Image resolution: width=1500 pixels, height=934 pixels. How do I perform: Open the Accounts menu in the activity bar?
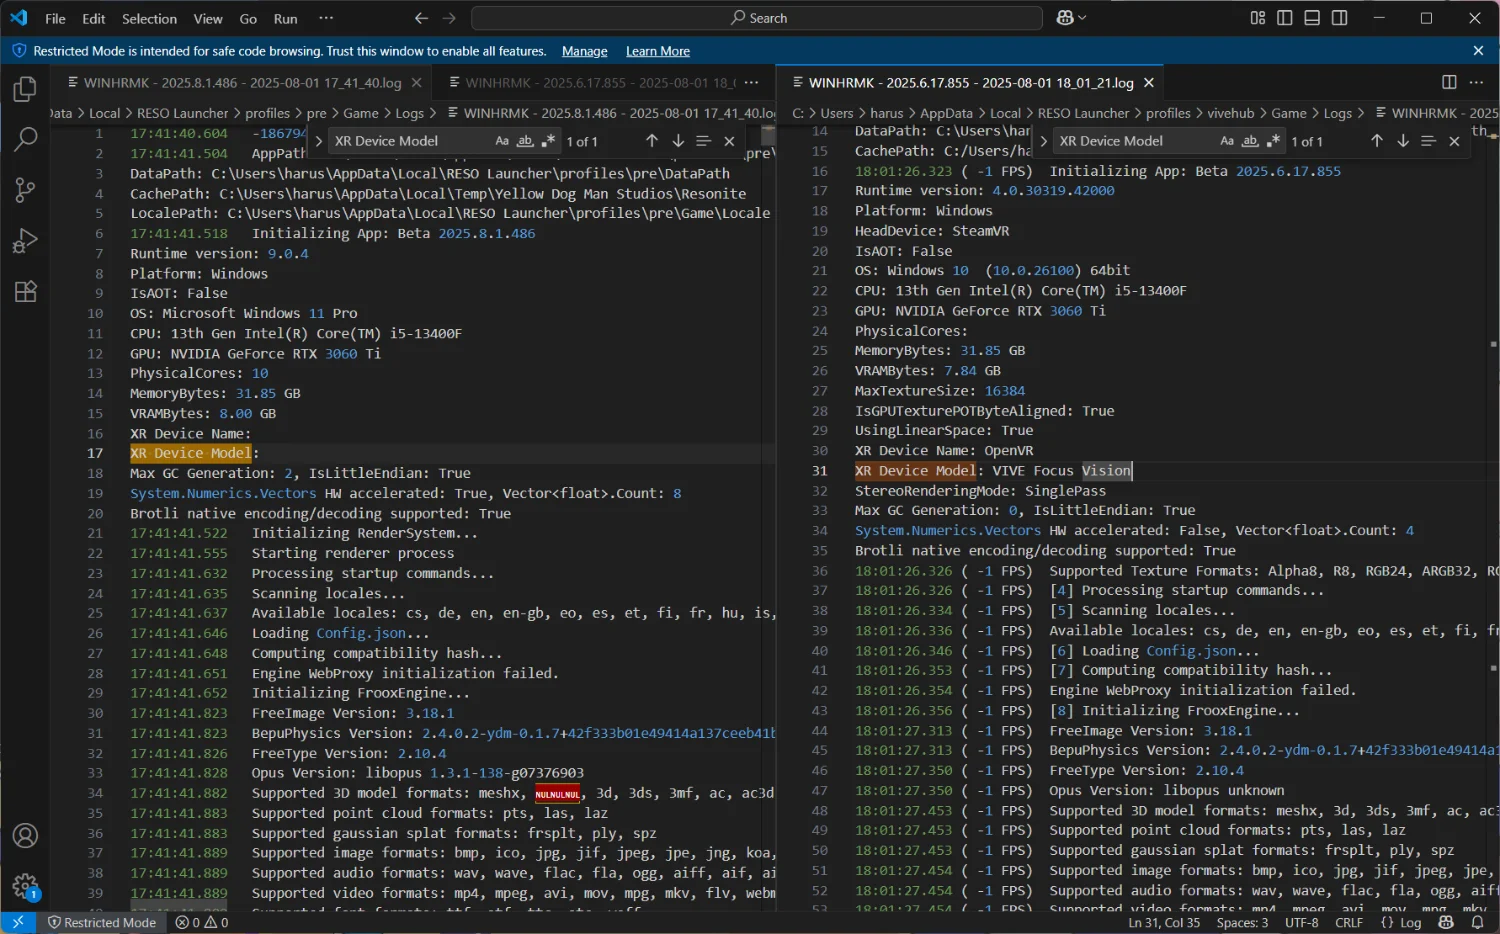[x=25, y=836]
